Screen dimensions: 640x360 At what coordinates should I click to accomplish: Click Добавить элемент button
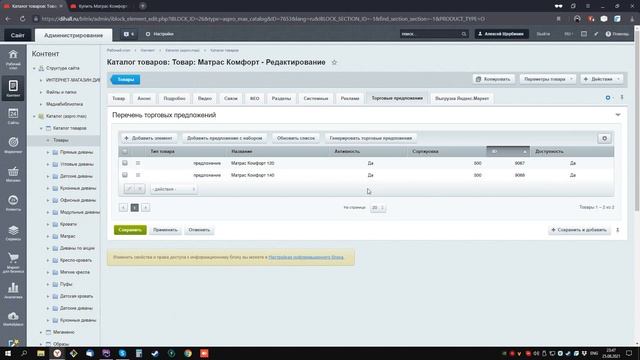149,138
